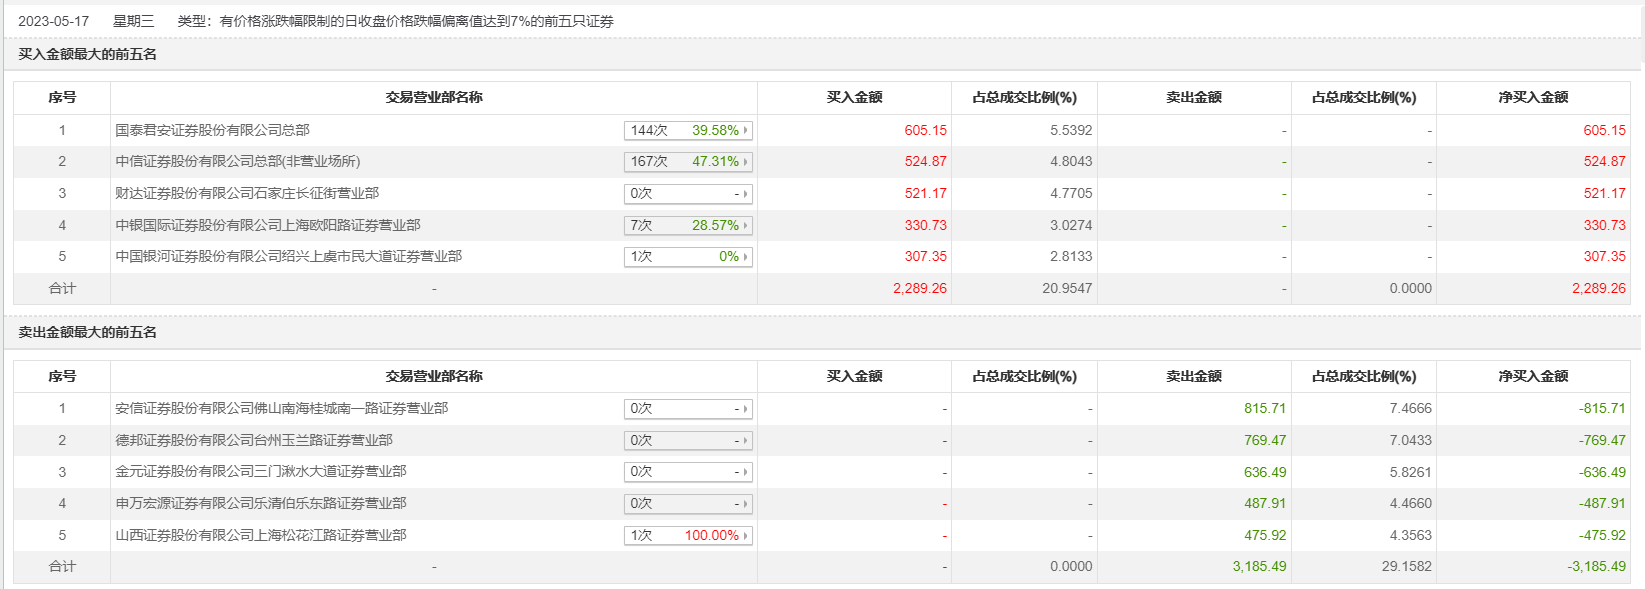Expand 0次 box for 德邦证券 row

[688, 440]
